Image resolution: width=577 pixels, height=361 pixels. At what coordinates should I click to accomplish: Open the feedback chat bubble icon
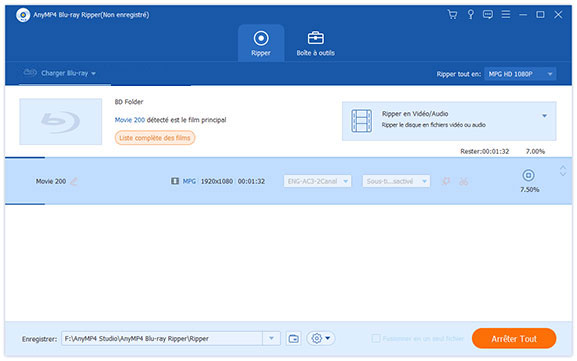(x=488, y=15)
